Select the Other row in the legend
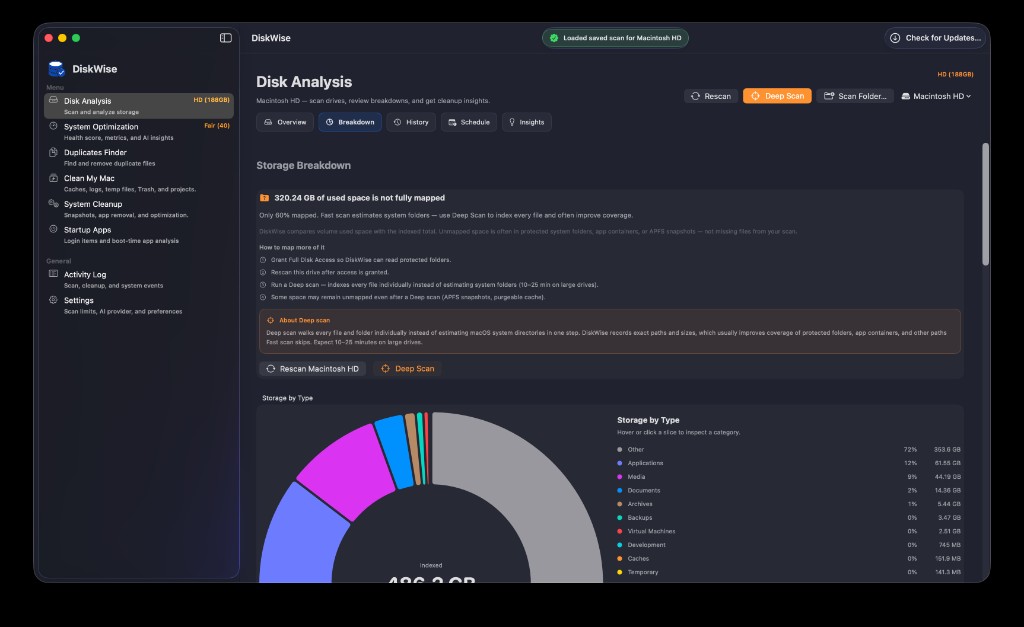1024x627 pixels. pyautogui.click(x=788, y=449)
